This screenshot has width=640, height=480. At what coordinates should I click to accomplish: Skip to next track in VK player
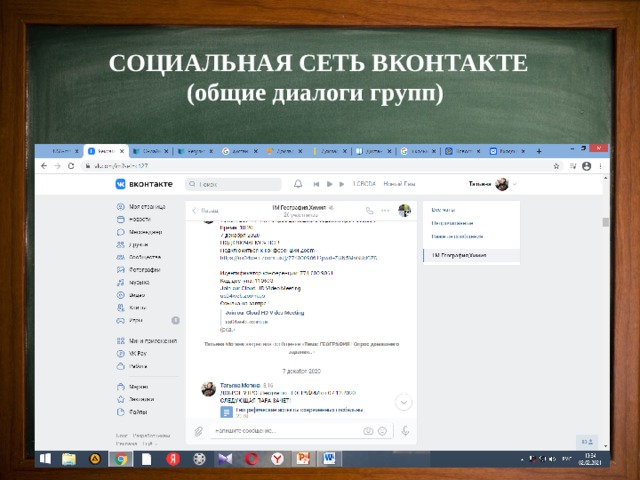point(342,184)
